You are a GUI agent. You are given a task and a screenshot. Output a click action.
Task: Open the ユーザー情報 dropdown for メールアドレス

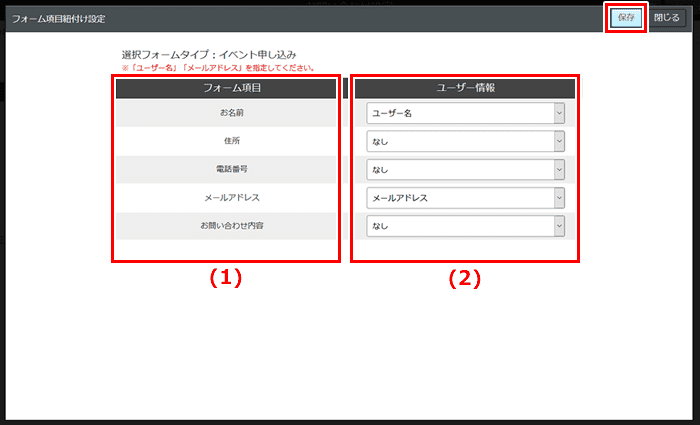pyautogui.click(x=465, y=198)
